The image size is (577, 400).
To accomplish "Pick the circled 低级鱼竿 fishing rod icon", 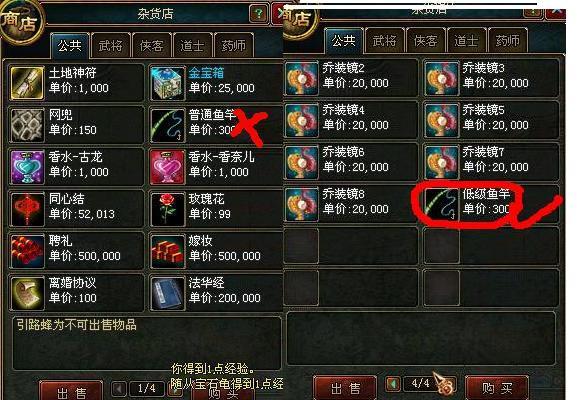I will tap(442, 204).
